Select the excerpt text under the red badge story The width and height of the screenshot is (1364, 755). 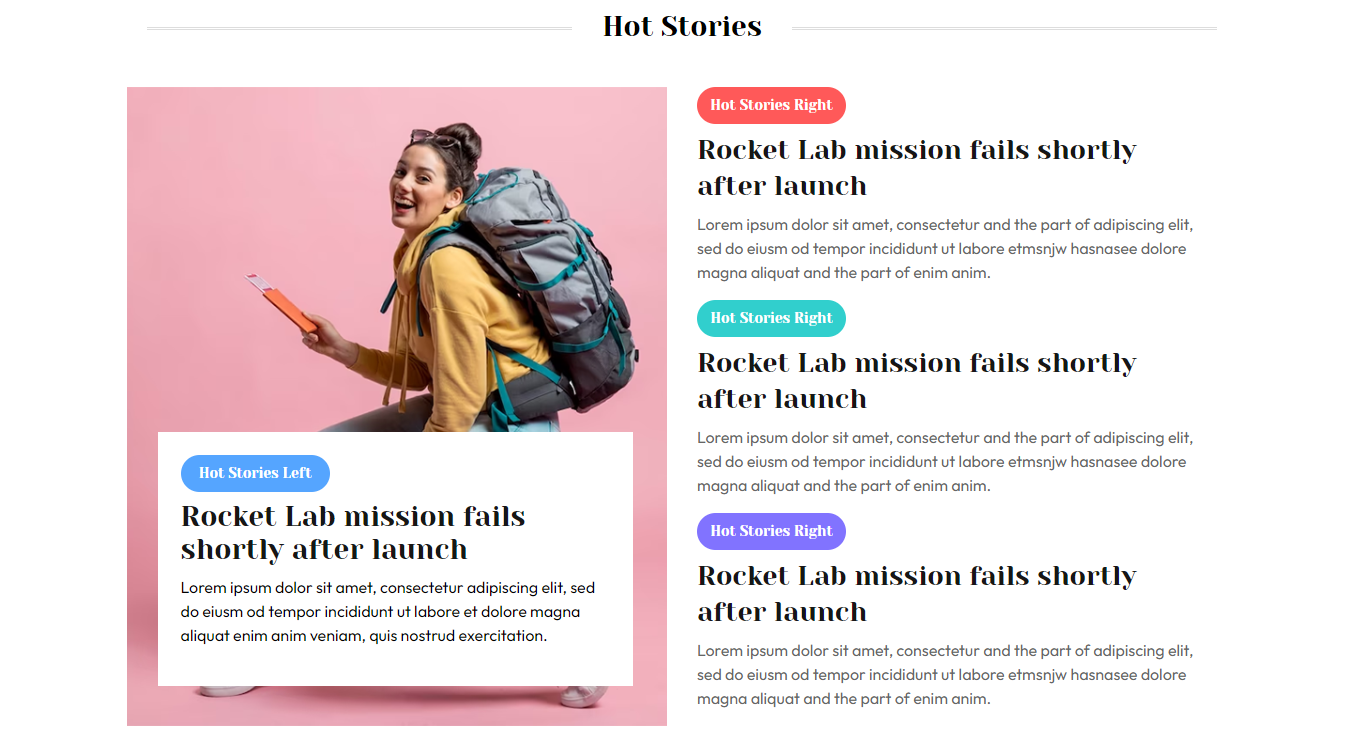945,249
